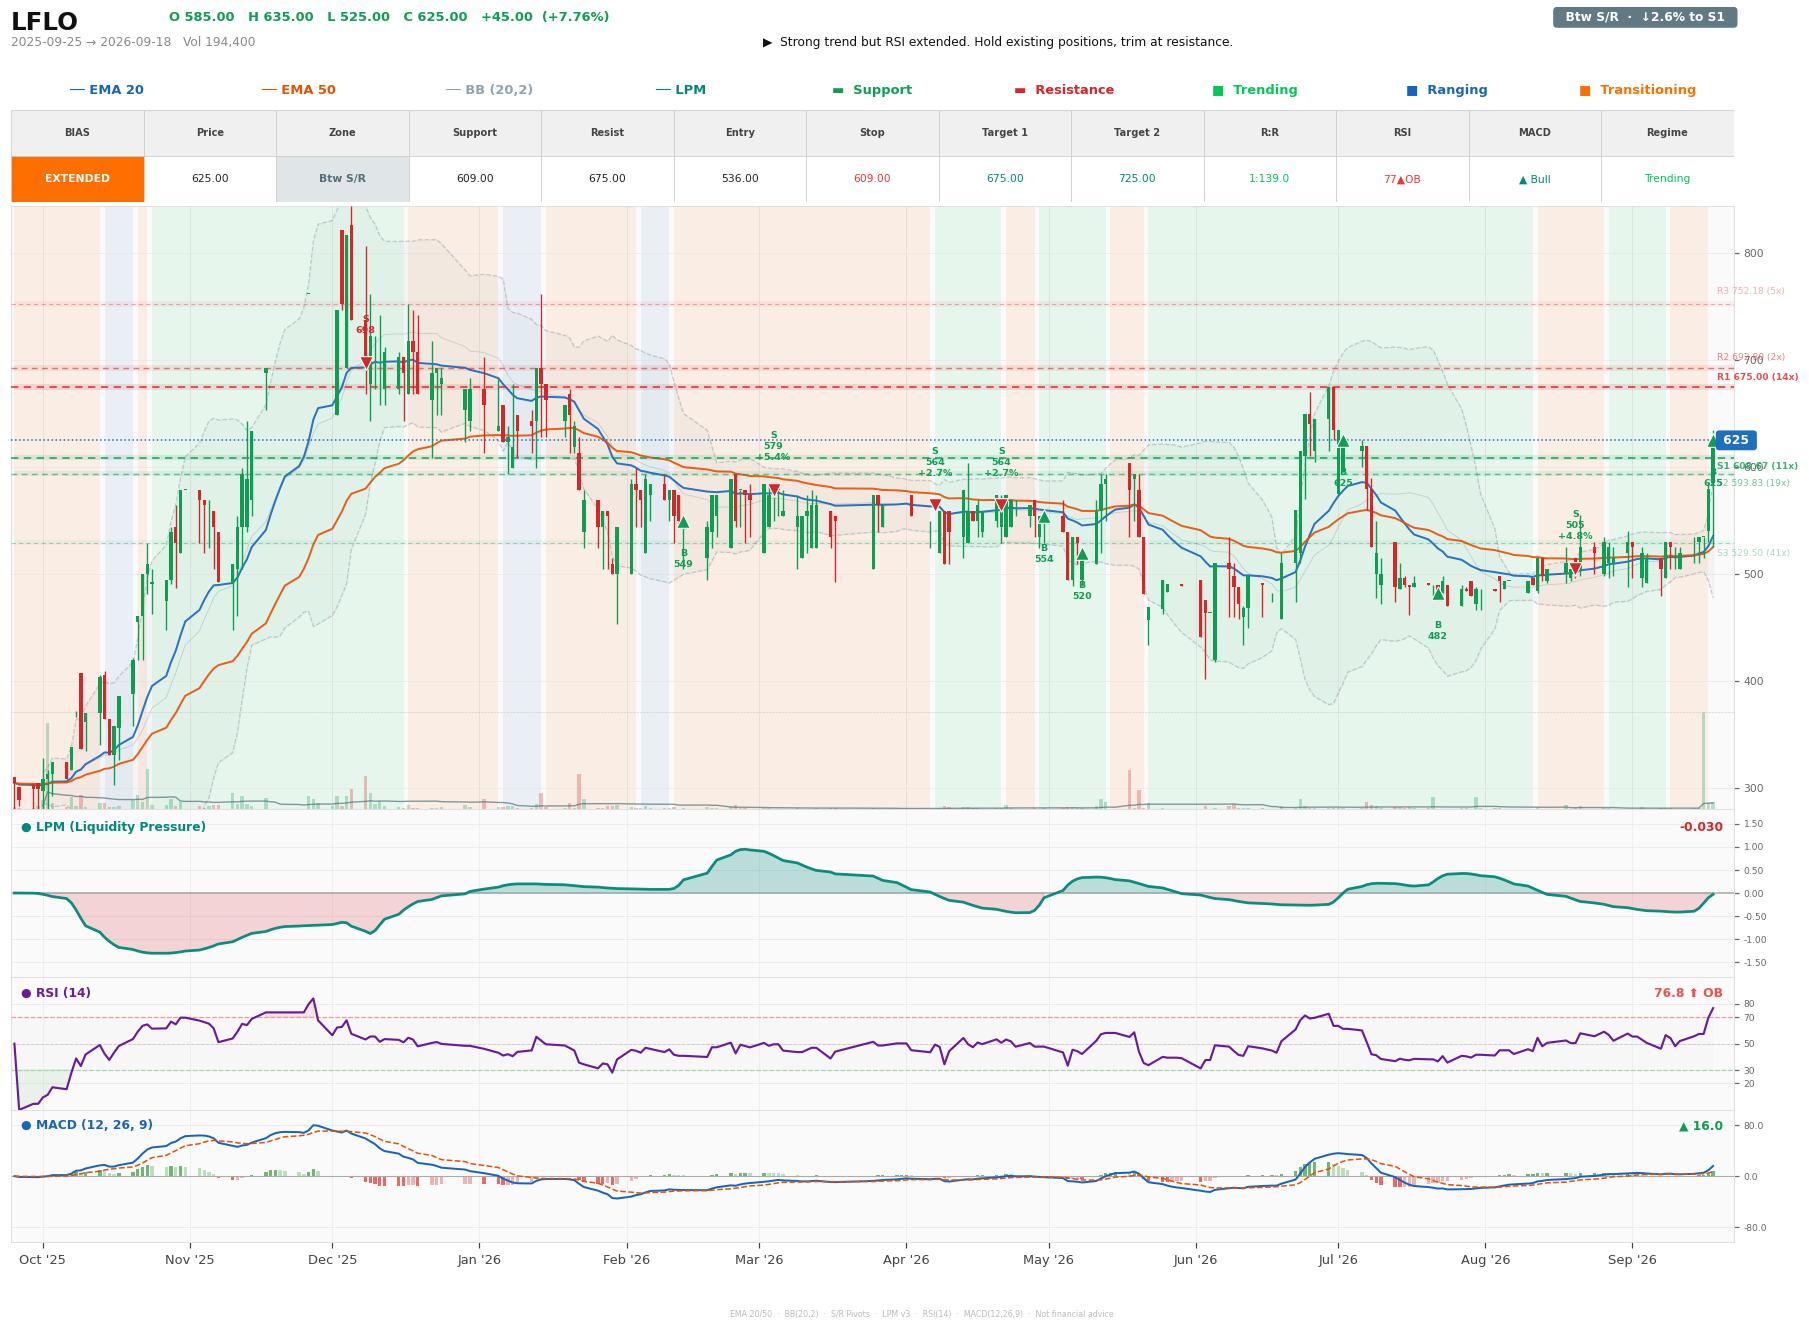Click the Vol 194,400 text

(x=219, y=42)
